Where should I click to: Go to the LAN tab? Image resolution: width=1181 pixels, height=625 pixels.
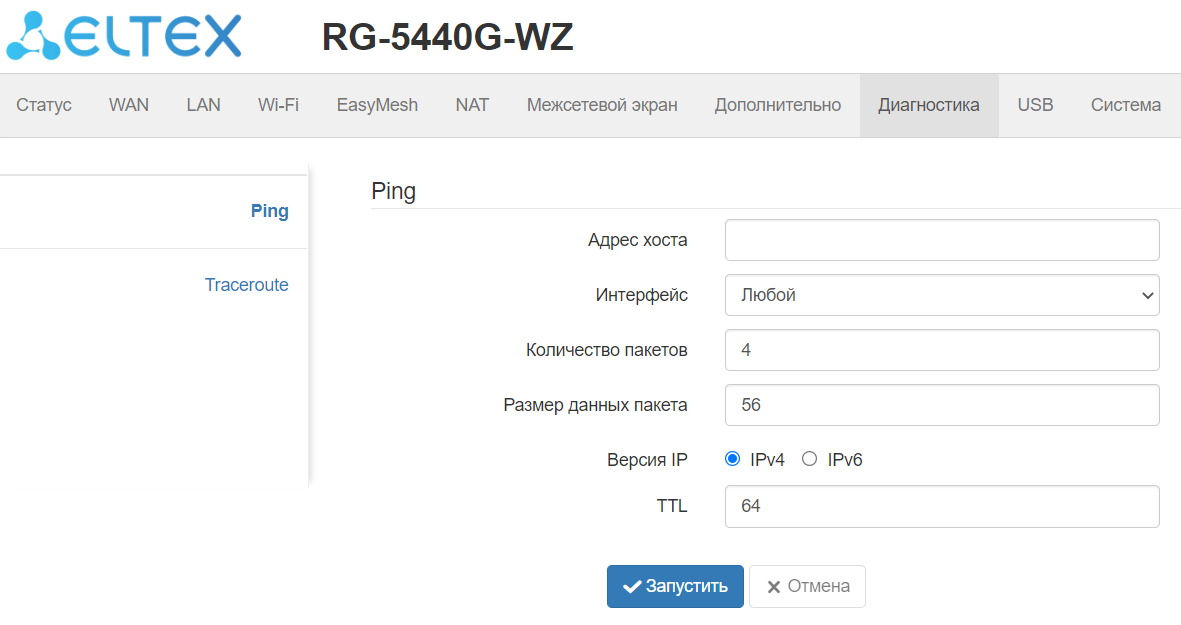pyautogui.click(x=203, y=105)
